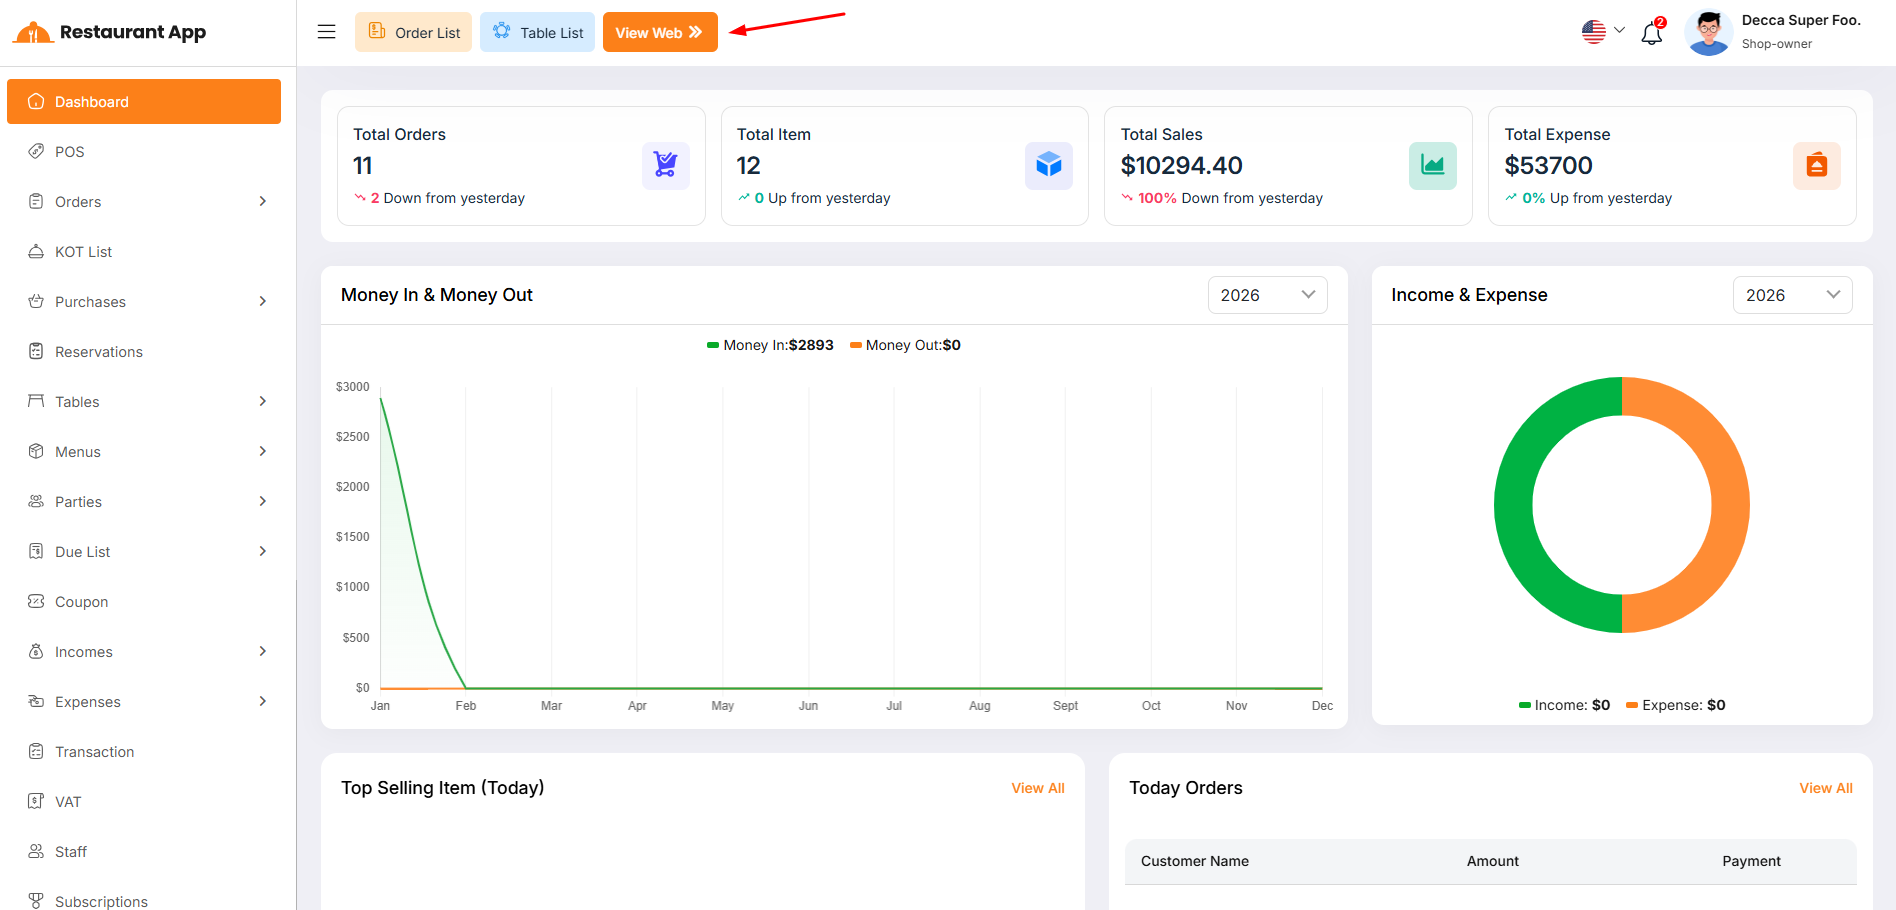The width and height of the screenshot is (1896, 910).
Task: Click the Total Expense bag icon
Action: click(x=1816, y=165)
